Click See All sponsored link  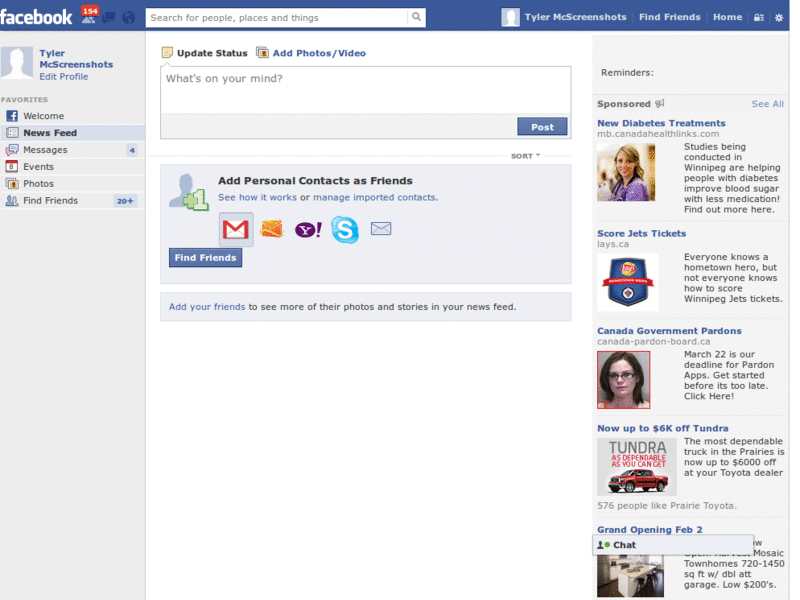(x=767, y=104)
